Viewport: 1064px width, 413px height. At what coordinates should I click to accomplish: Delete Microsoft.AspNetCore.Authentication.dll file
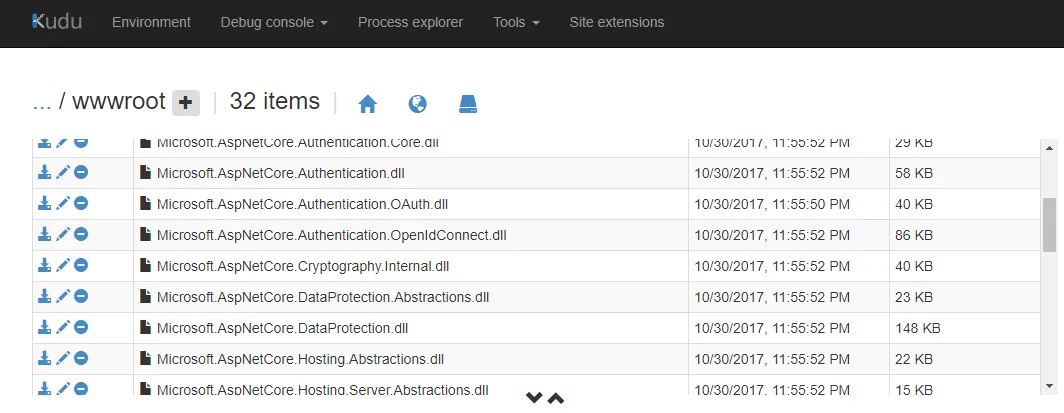[81, 172]
